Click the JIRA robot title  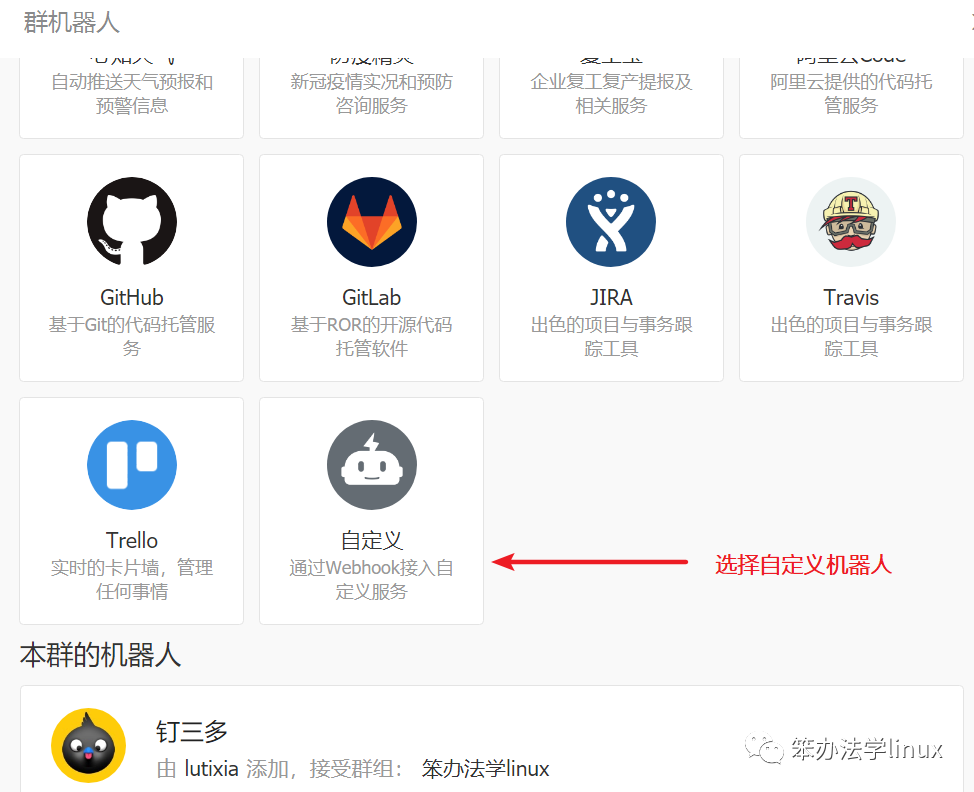(x=611, y=298)
